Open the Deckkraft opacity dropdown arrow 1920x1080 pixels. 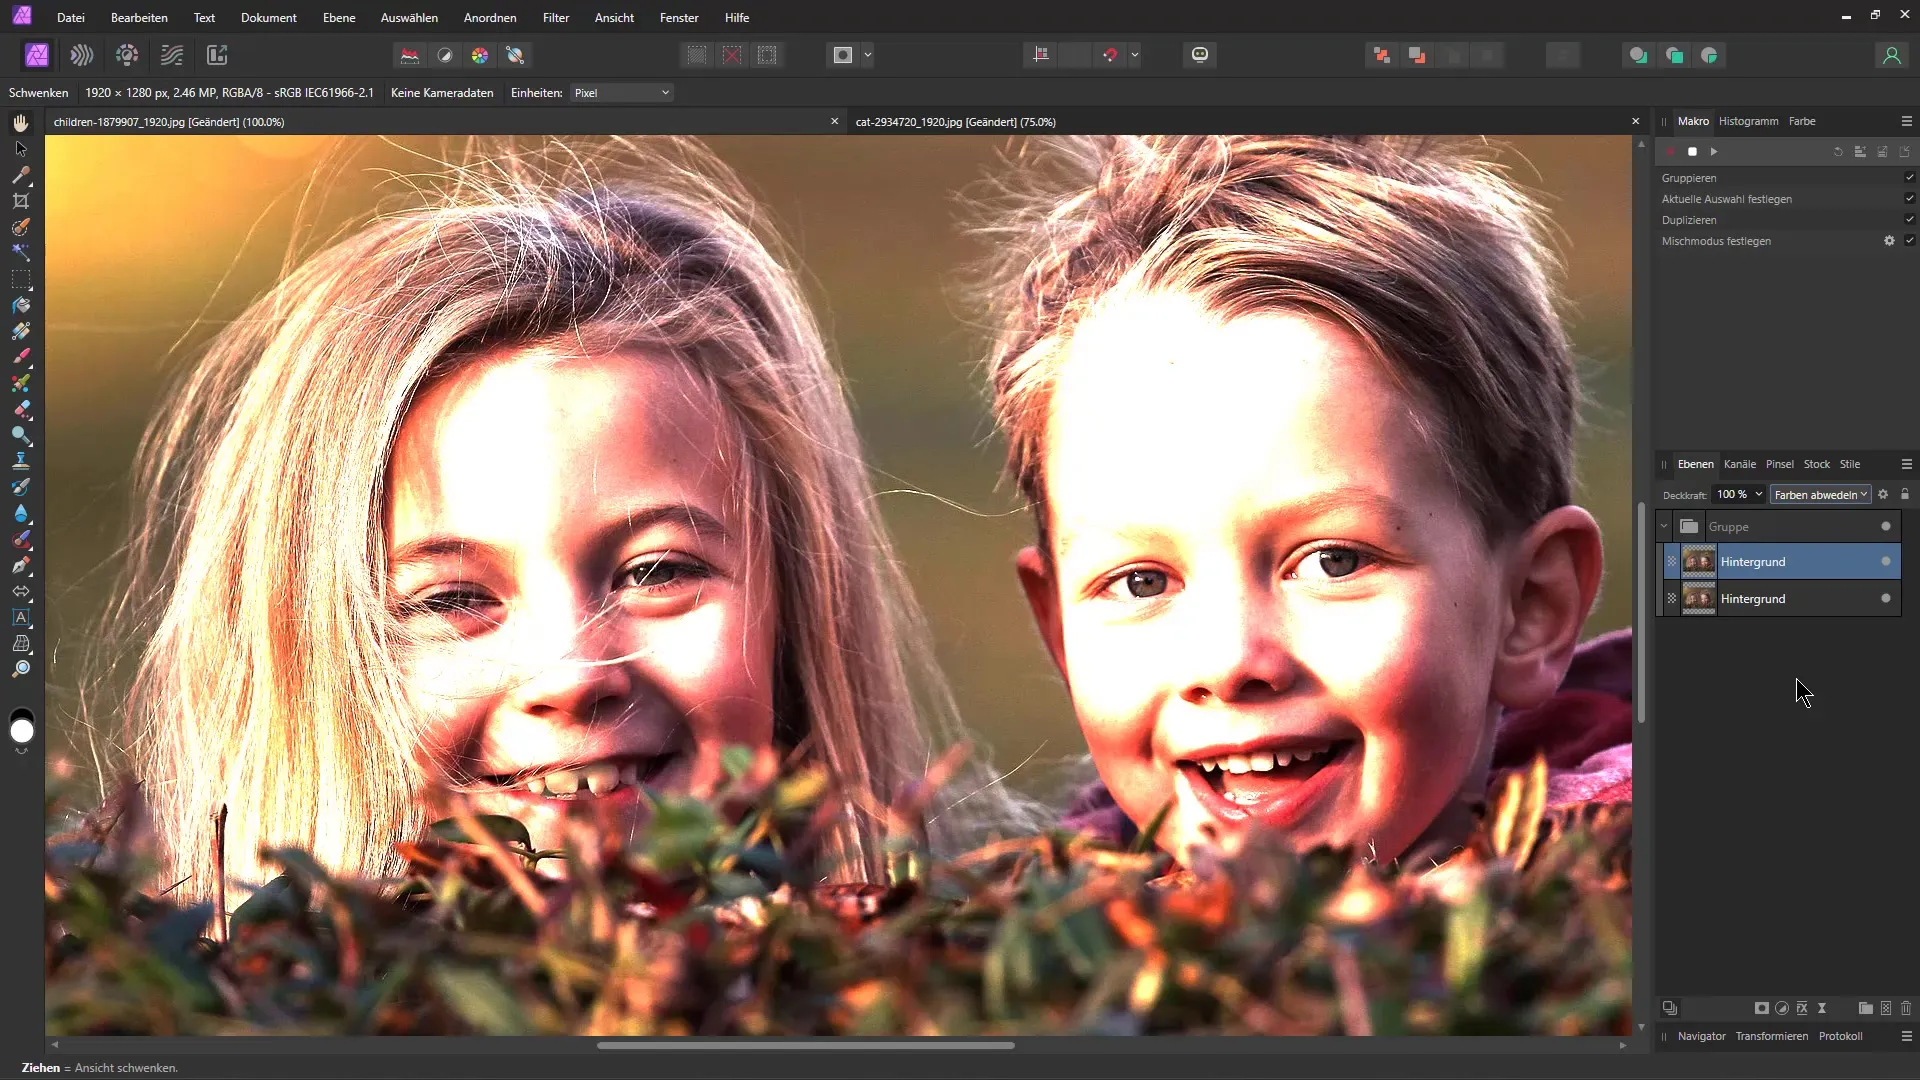click(x=1759, y=494)
